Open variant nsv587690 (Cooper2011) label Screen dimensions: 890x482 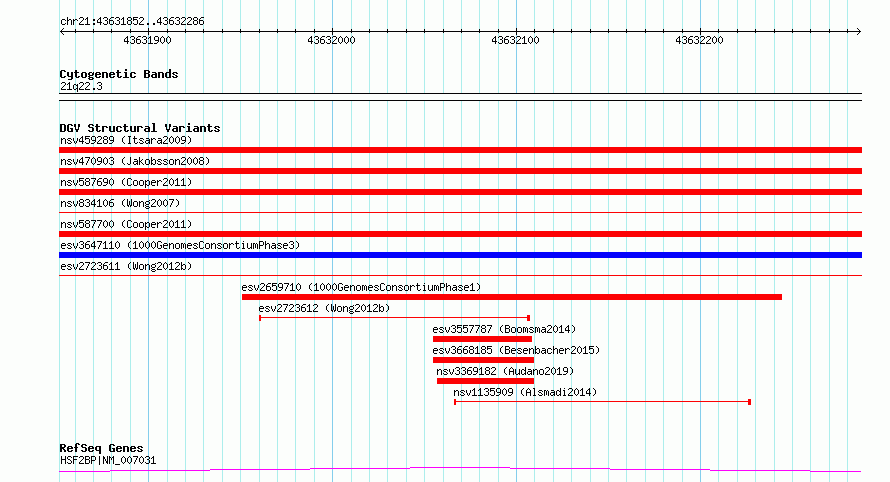(126, 182)
